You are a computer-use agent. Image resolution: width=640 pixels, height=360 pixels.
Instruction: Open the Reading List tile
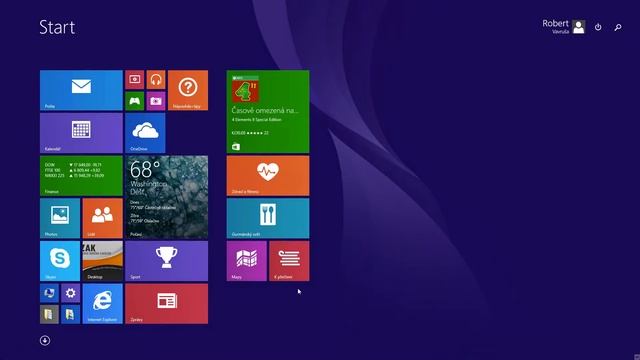click(289, 261)
